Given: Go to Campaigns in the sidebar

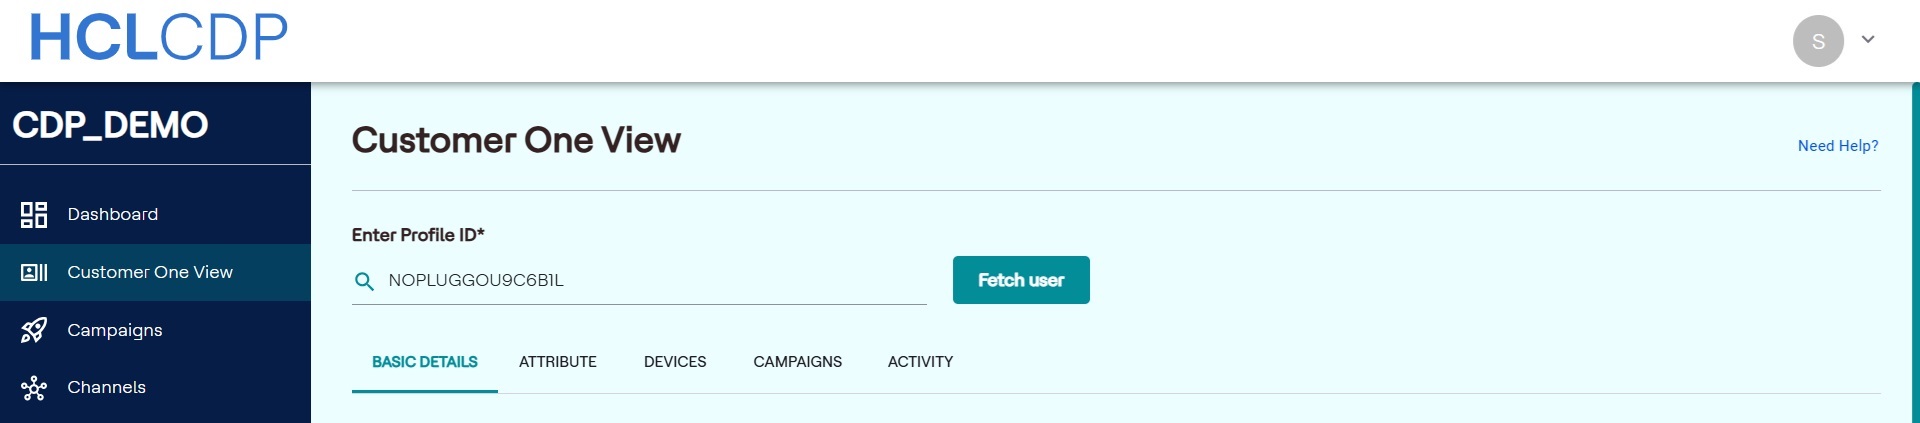Looking at the screenshot, I should [x=114, y=330].
